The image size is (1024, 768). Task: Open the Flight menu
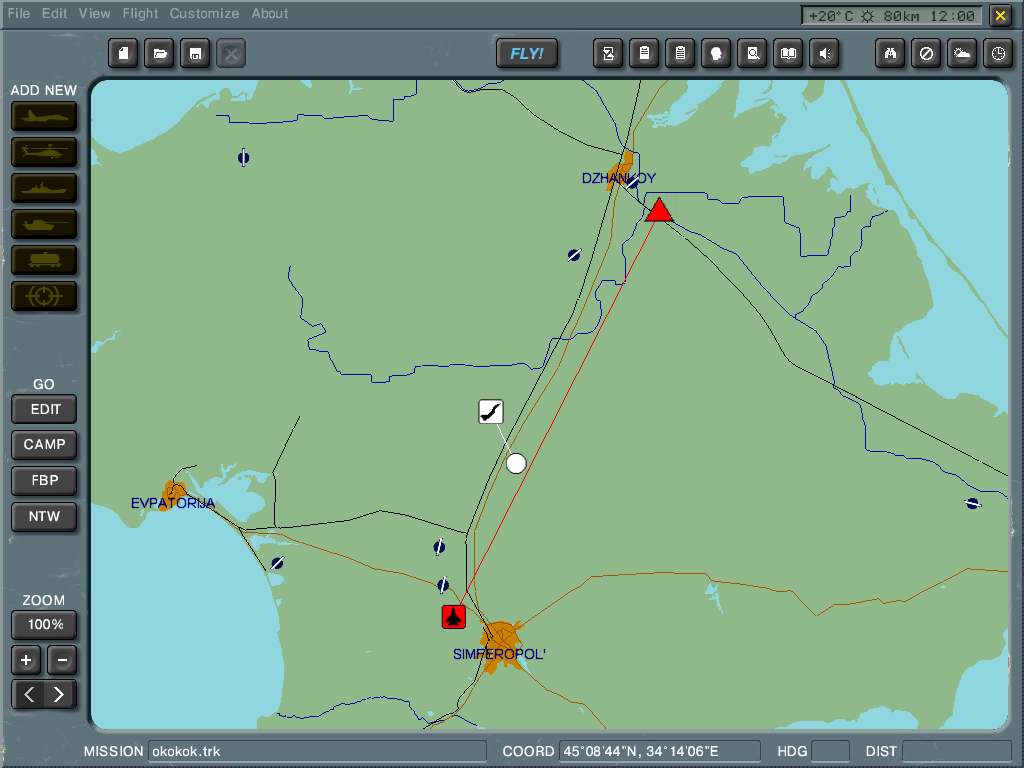pos(139,13)
